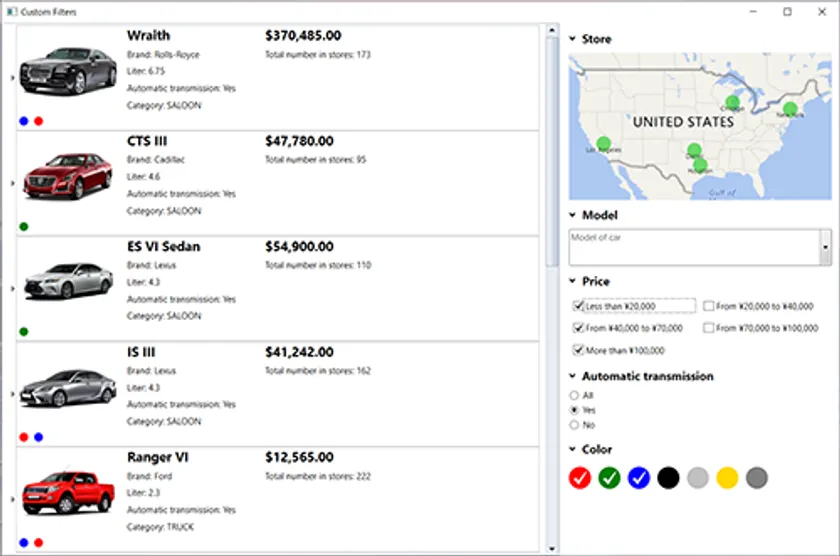Check From ¥70,000 to ¥100,000 option
Image resolution: width=840 pixels, height=556 pixels.
point(709,328)
